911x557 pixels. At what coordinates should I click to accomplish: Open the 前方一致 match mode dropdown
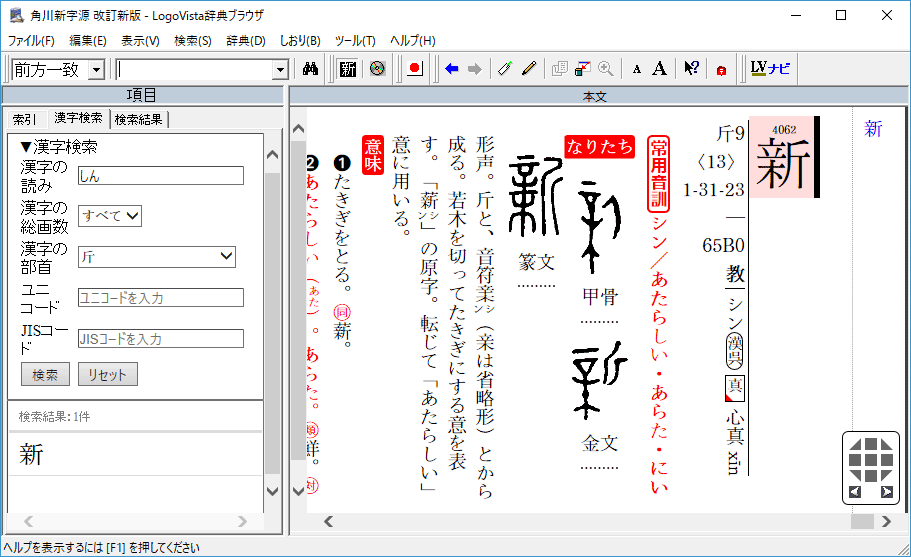(x=96, y=70)
